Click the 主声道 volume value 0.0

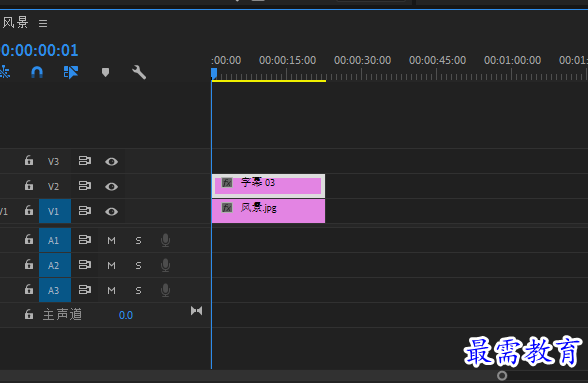click(126, 315)
